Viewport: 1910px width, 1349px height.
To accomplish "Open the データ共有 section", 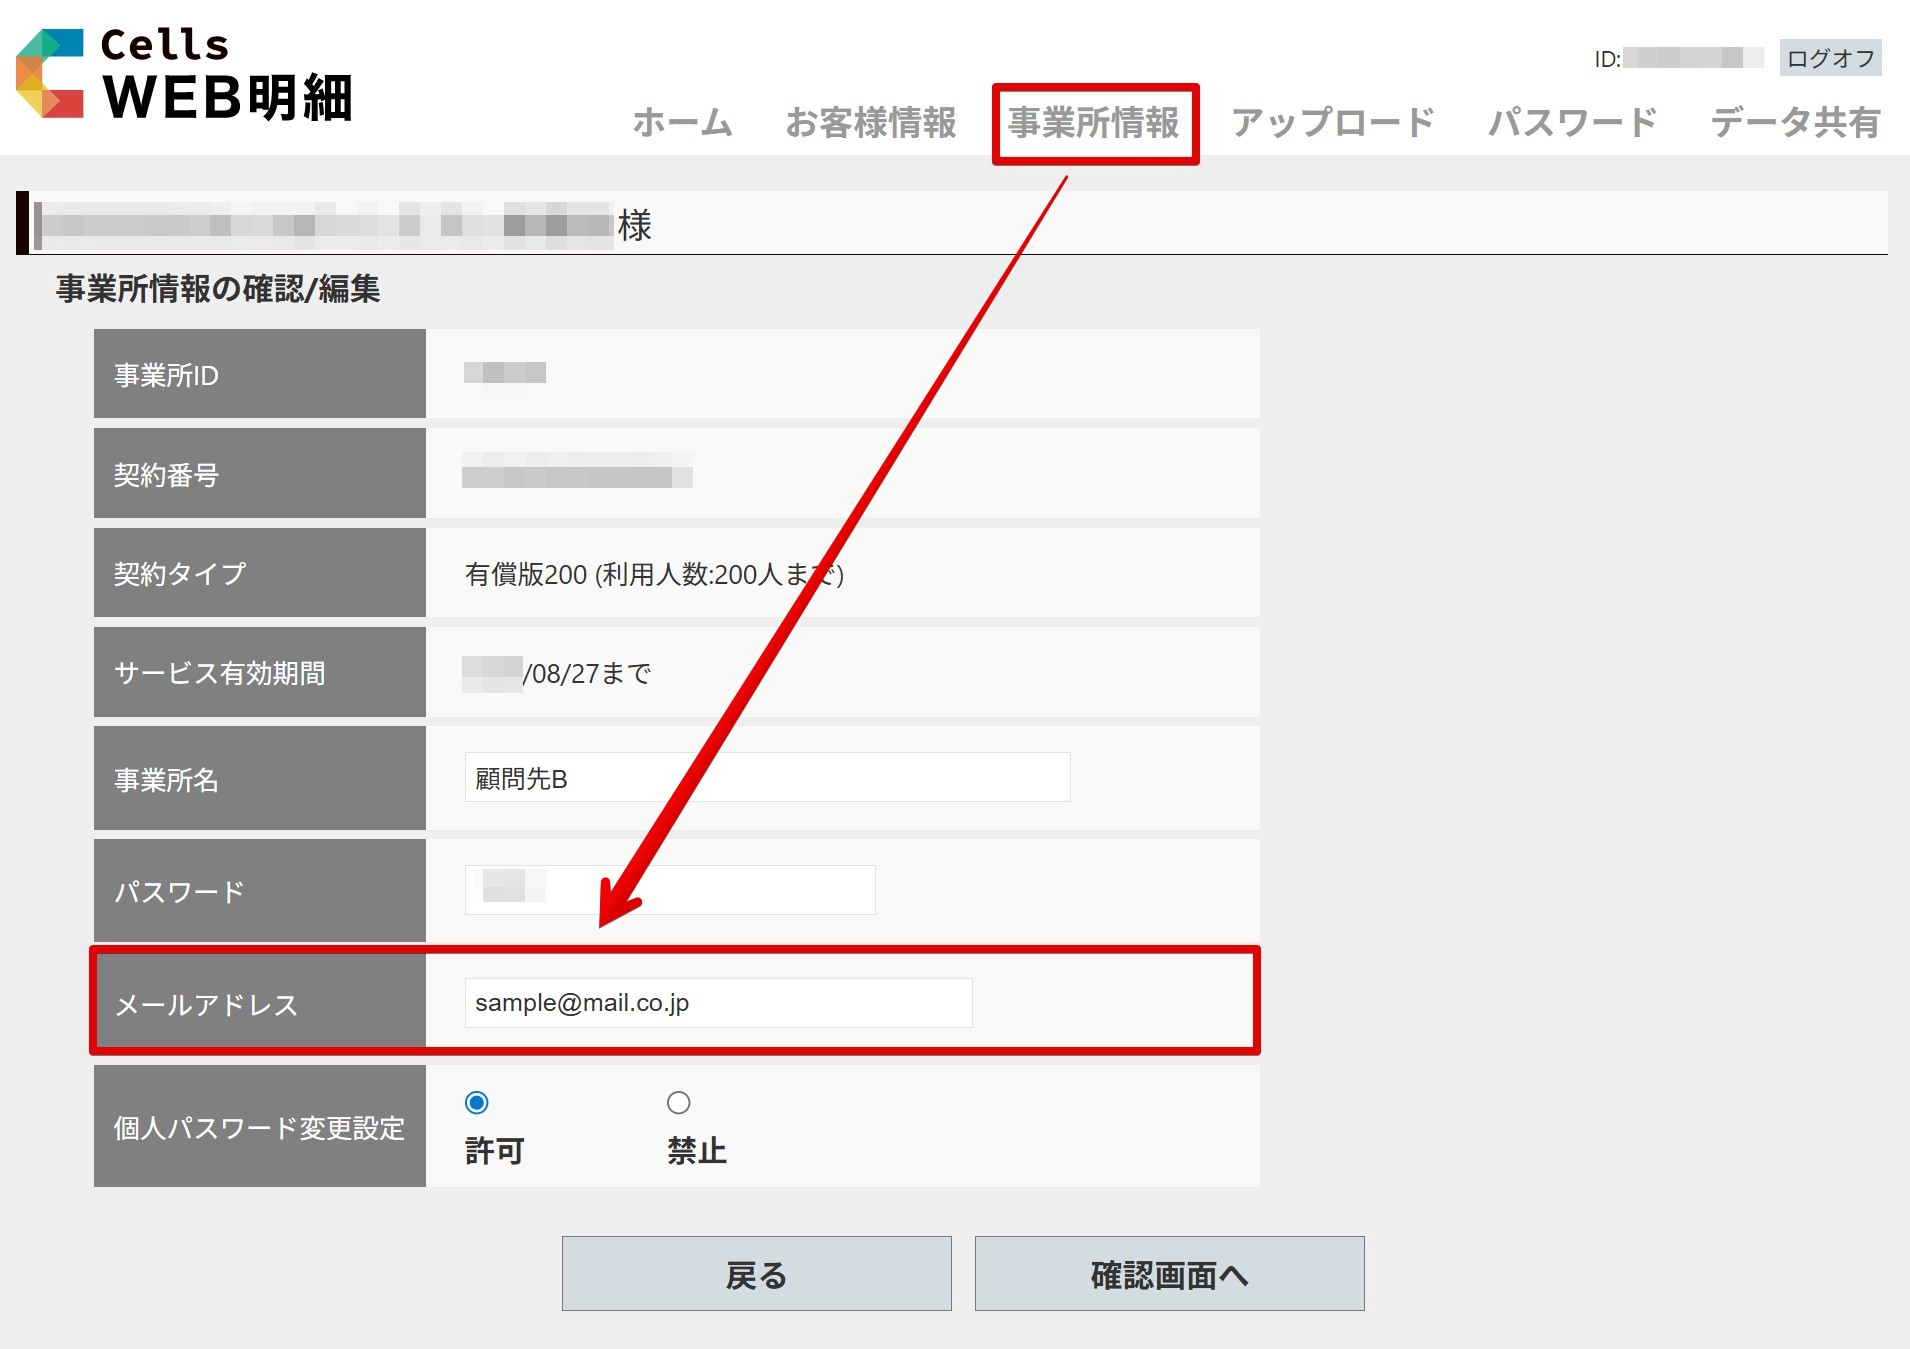I will pos(1795,123).
